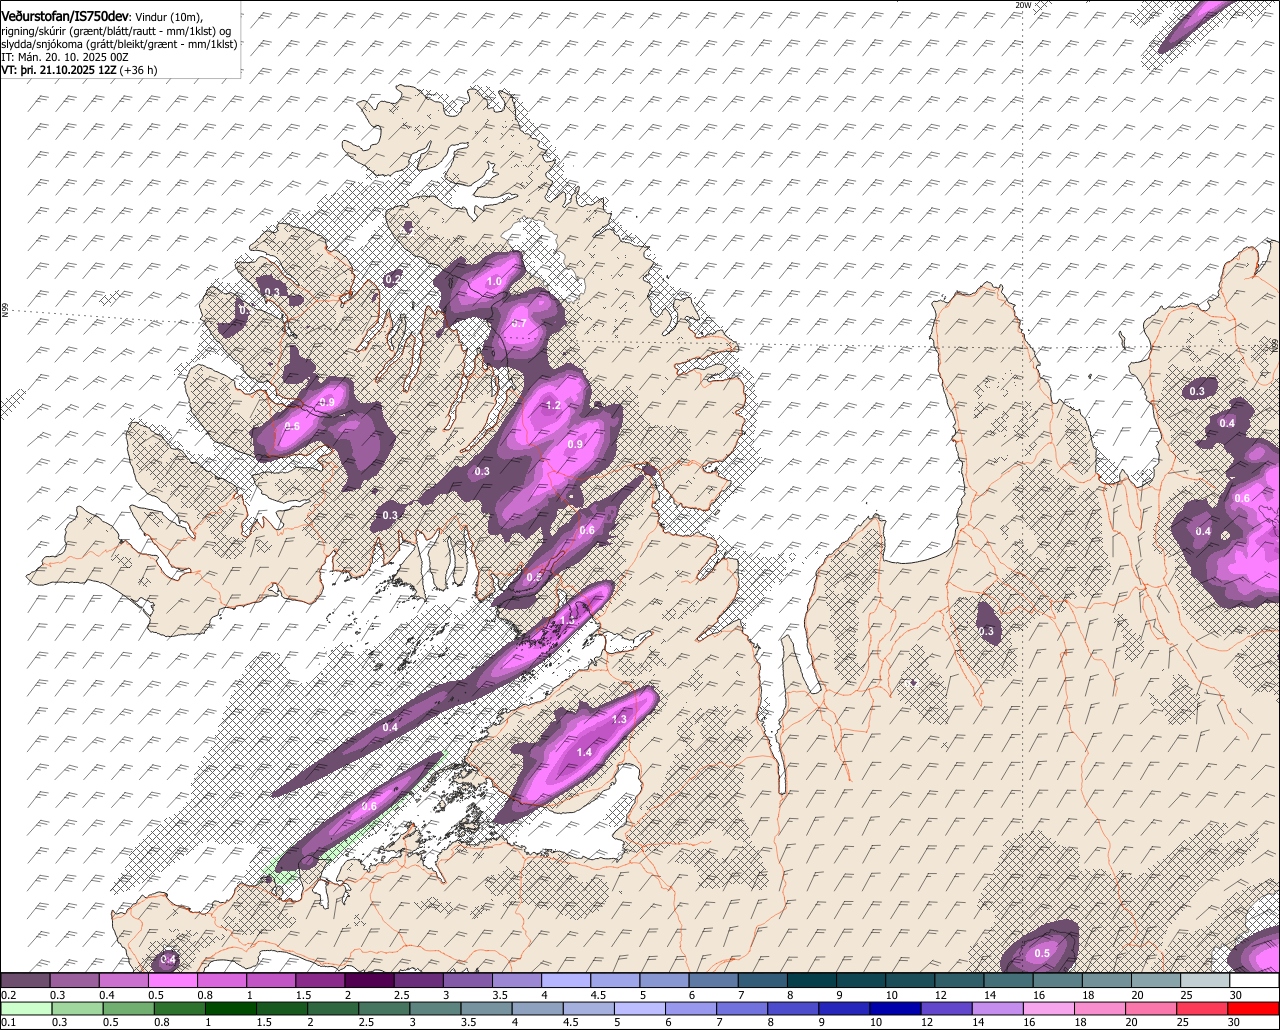Pick the lower scale swatch labeled 14

click(x=999, y=1008)
